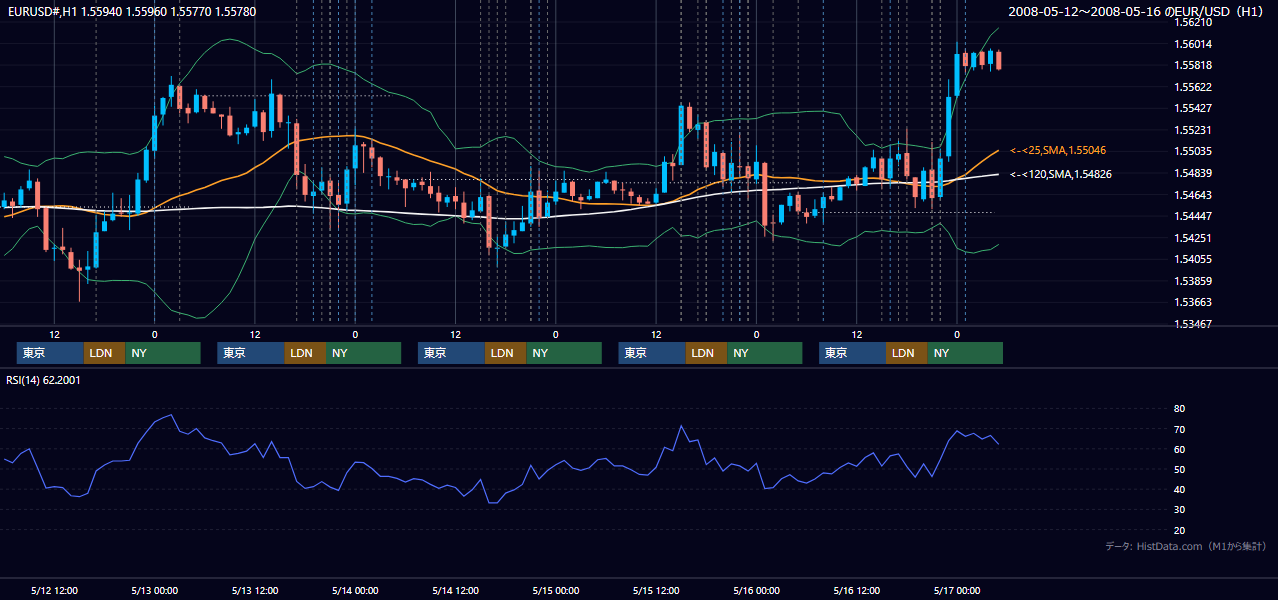Click the RSI level 80 label
Viewport: 1278px width, 600px height.
pos(1179,409)
